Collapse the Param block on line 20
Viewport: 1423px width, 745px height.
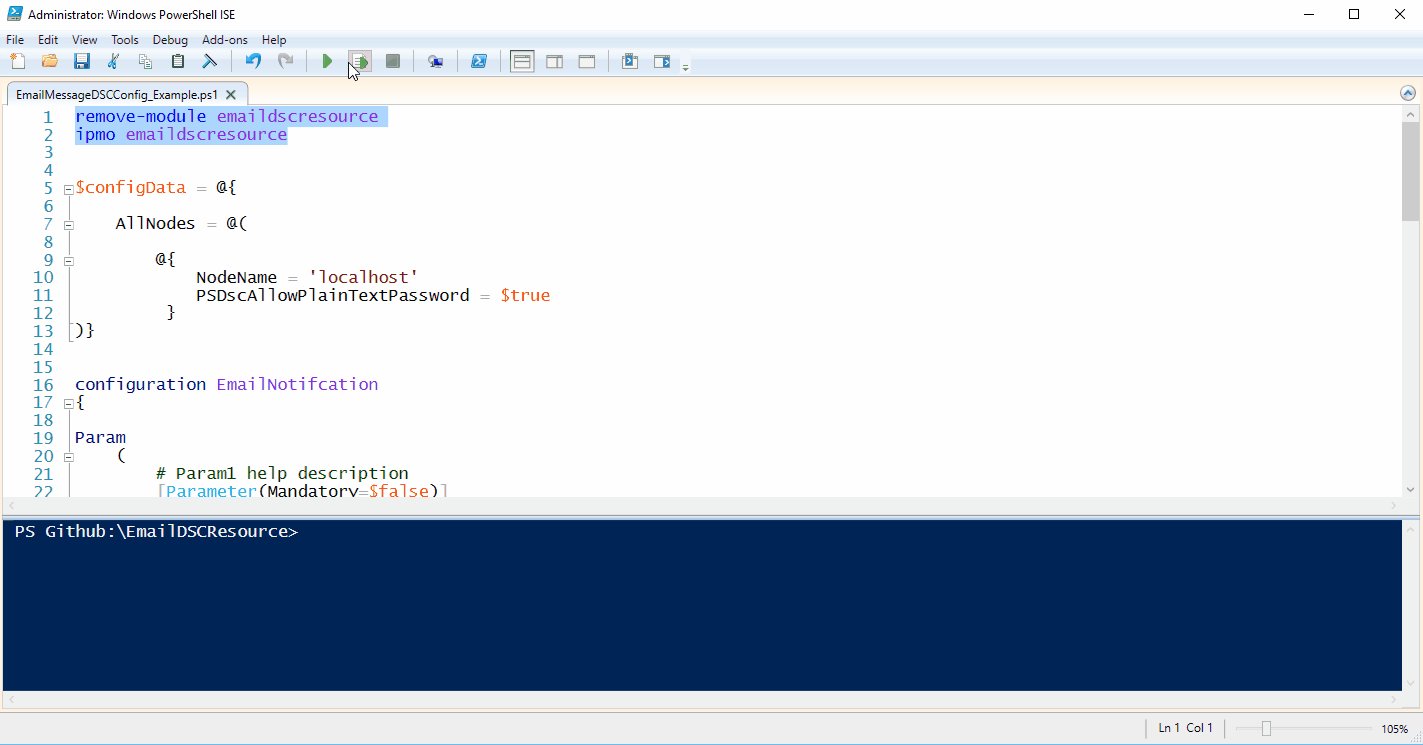pos(68,457)
